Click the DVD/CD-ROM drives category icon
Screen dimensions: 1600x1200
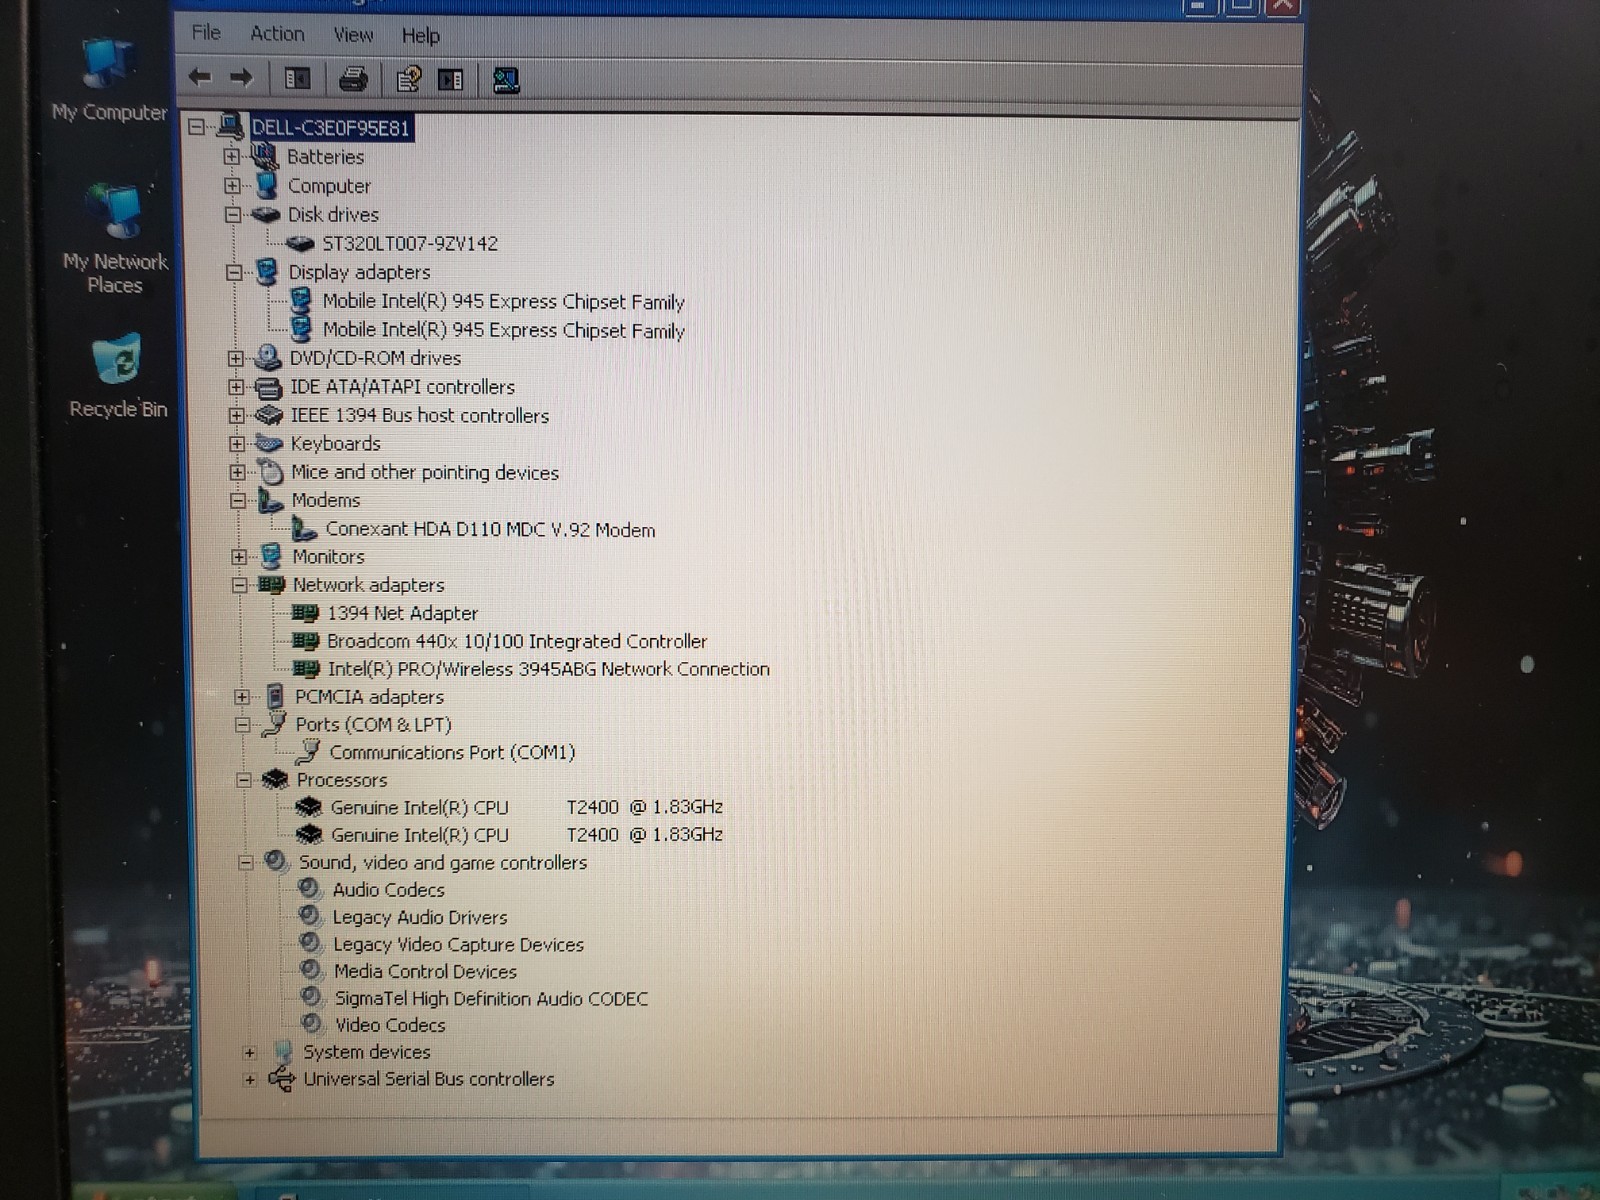267,357
